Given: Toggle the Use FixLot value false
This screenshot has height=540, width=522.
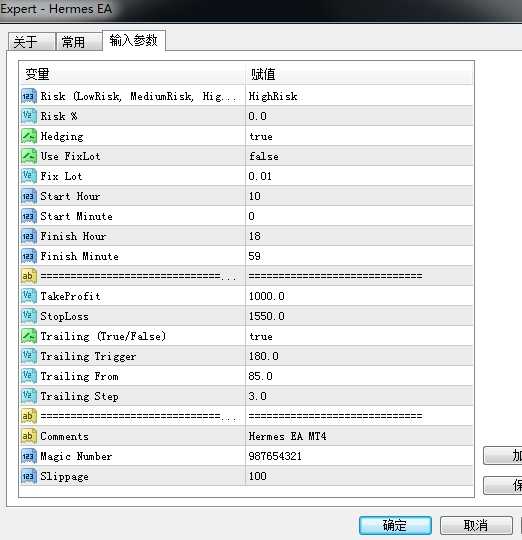Looking at the screenshot, I should click(x=359, y=156).
